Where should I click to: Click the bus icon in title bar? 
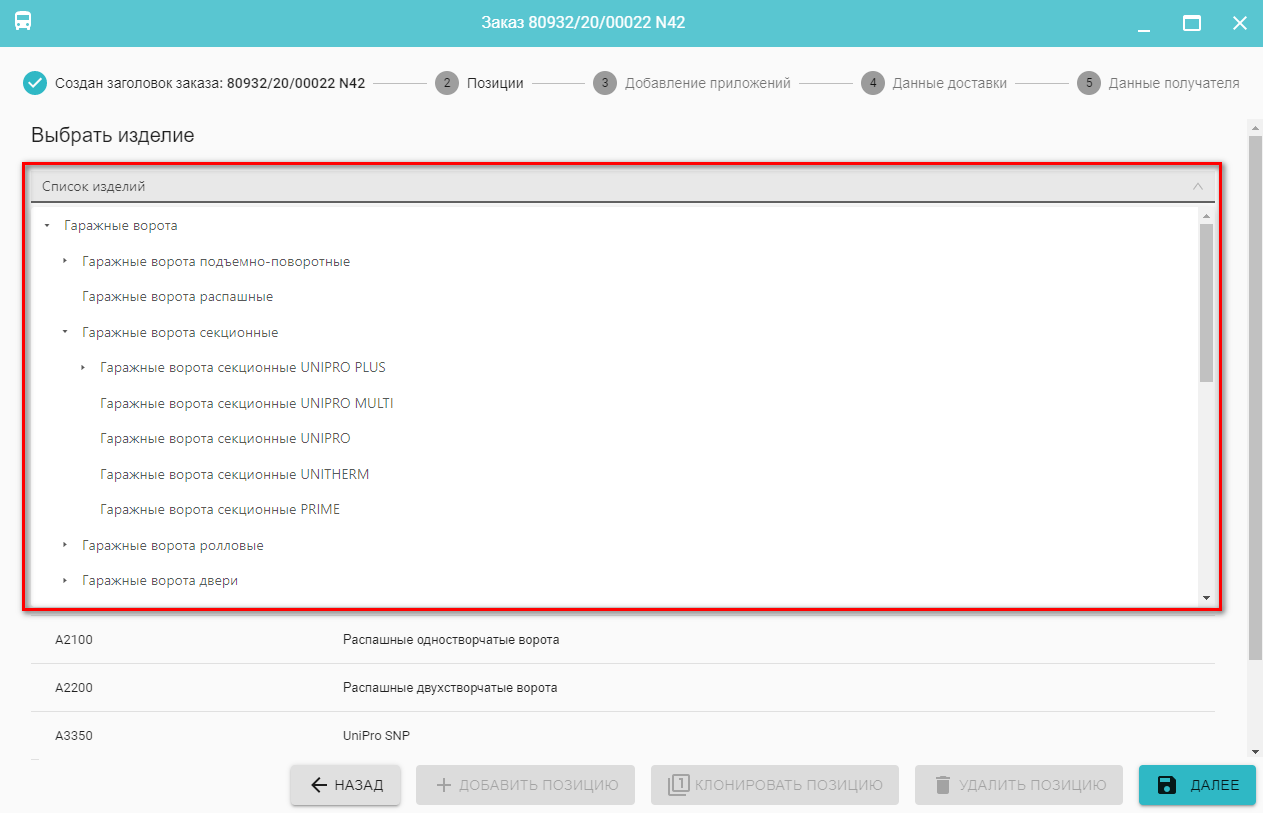coord(23,21)
